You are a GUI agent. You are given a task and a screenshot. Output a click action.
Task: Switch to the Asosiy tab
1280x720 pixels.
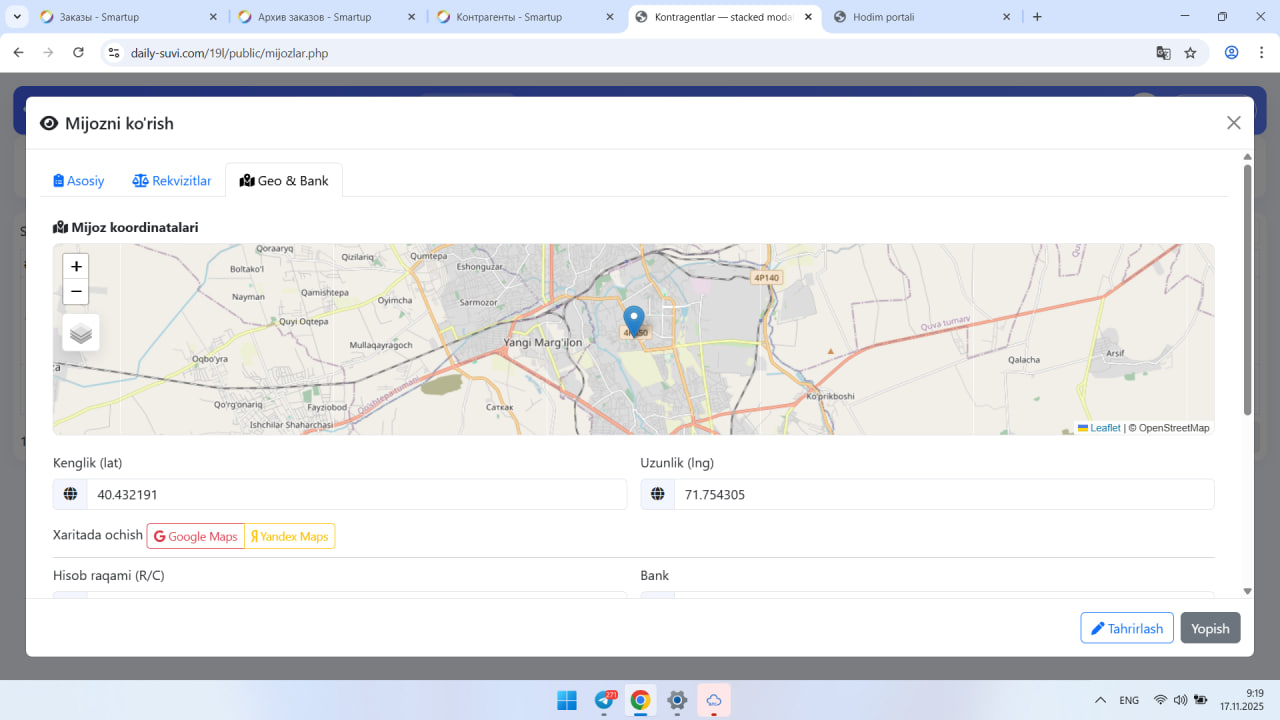coord(79,181)
